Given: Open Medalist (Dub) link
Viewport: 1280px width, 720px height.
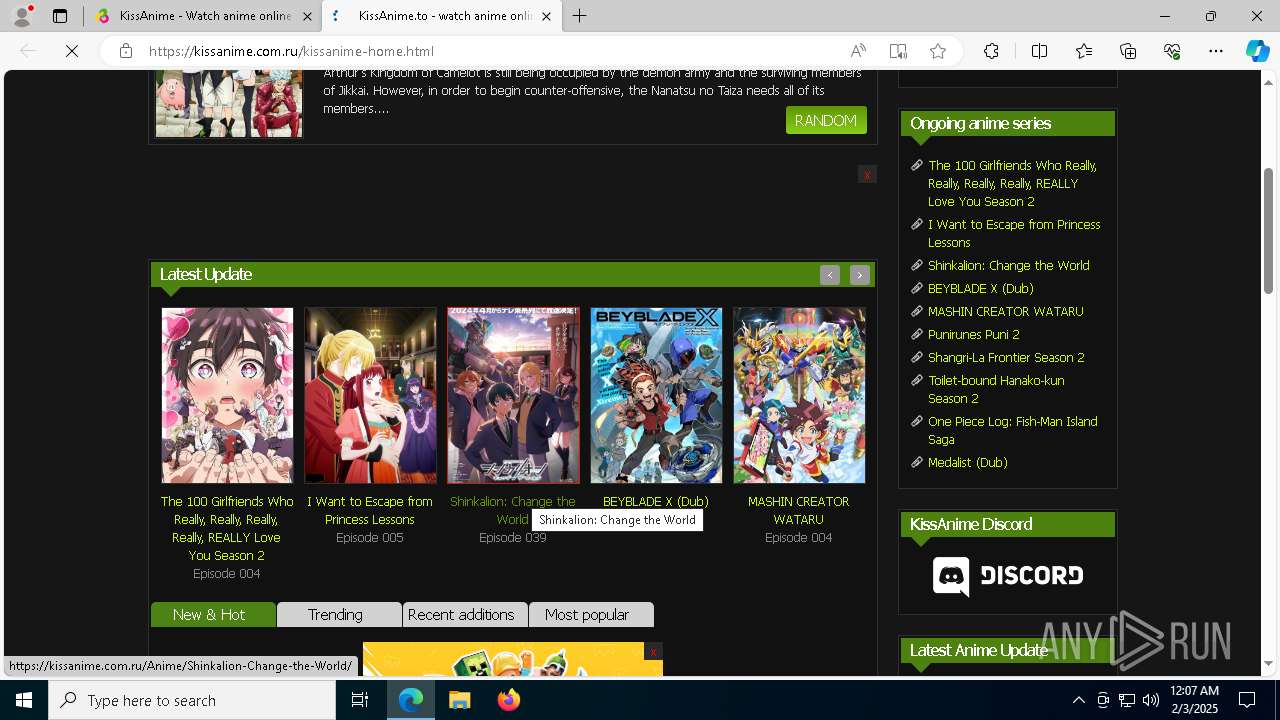Looking at the screenshot, I should (967, 462).
